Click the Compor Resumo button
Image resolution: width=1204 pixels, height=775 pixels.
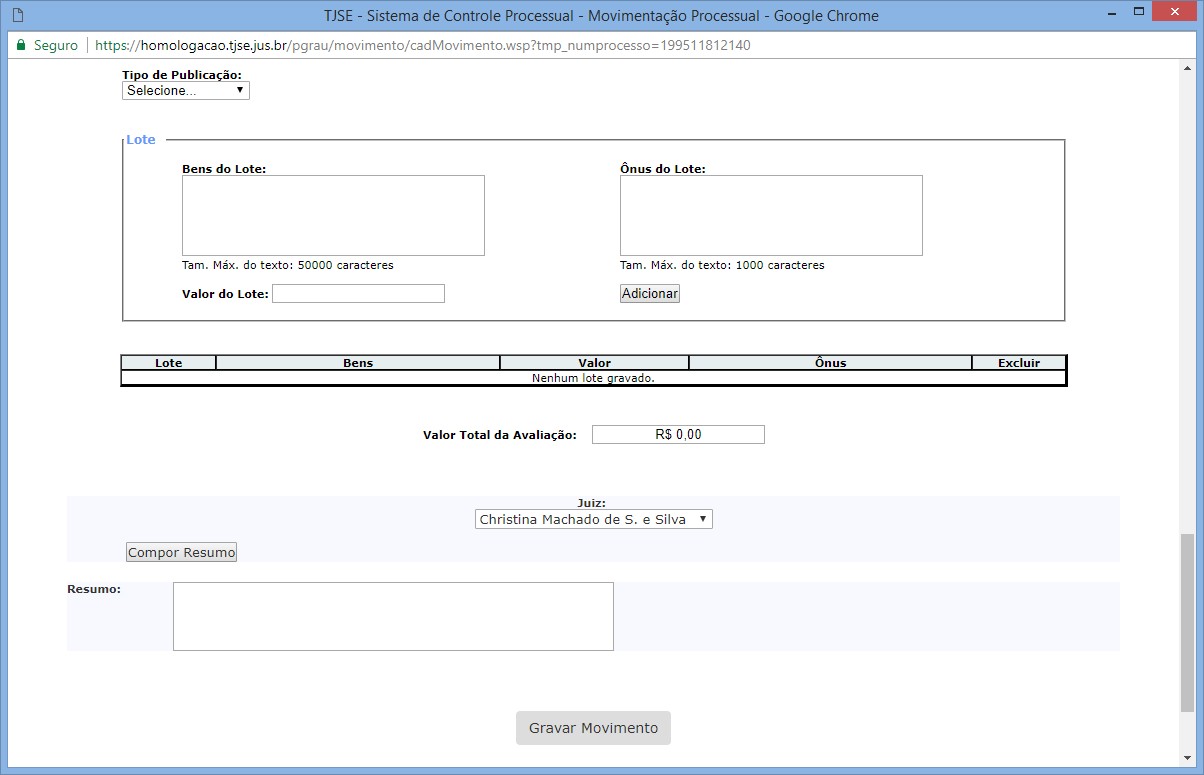click(x=181, y=552)
